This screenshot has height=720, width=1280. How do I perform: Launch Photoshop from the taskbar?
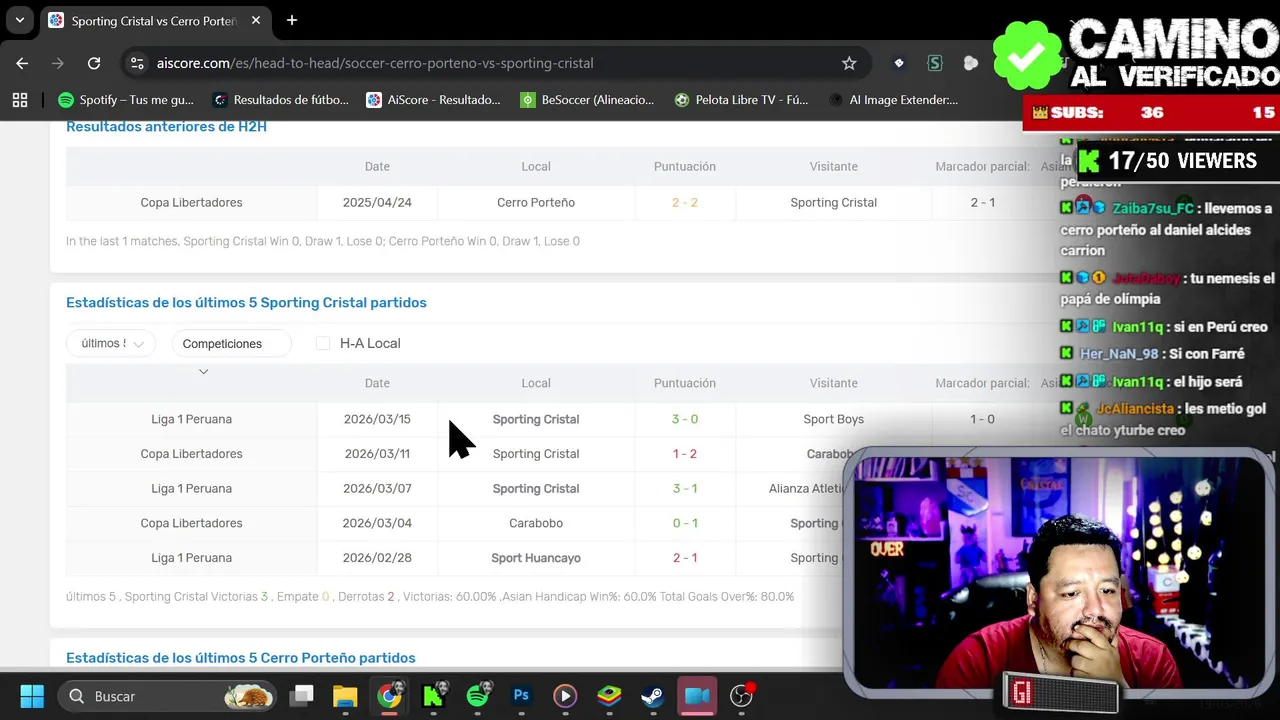(x=521, y=696)
